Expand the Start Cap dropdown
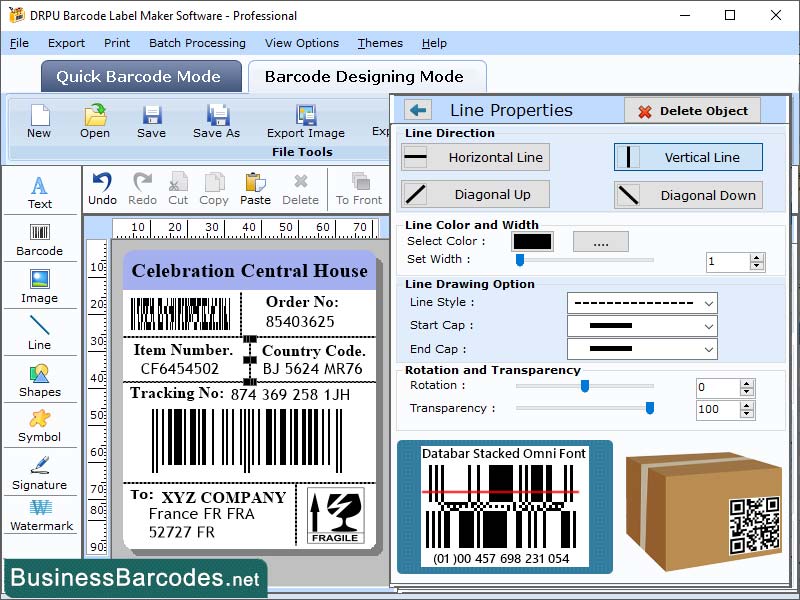This screenshot has height=600, width=800. coord(641,325)
